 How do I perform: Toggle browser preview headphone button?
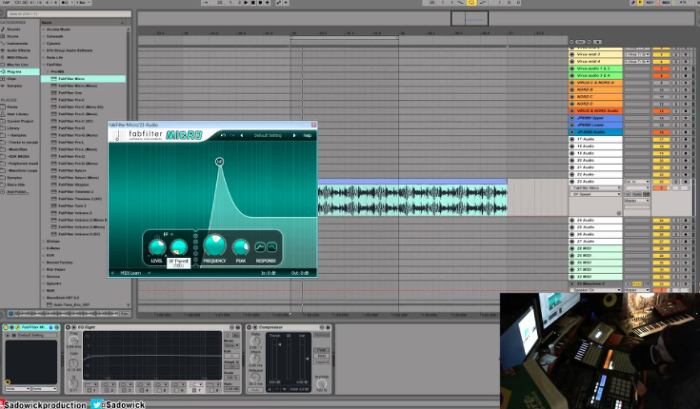pos(11,313)
